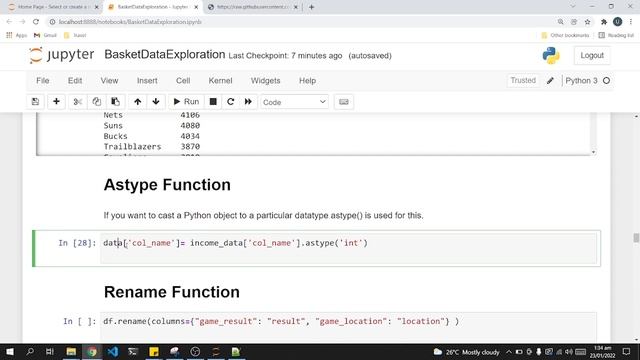Image resolution: width=640 pixels, height=360 pixels.
Task: Click the Bucks 4034 output row
Action: click(151, 136)
